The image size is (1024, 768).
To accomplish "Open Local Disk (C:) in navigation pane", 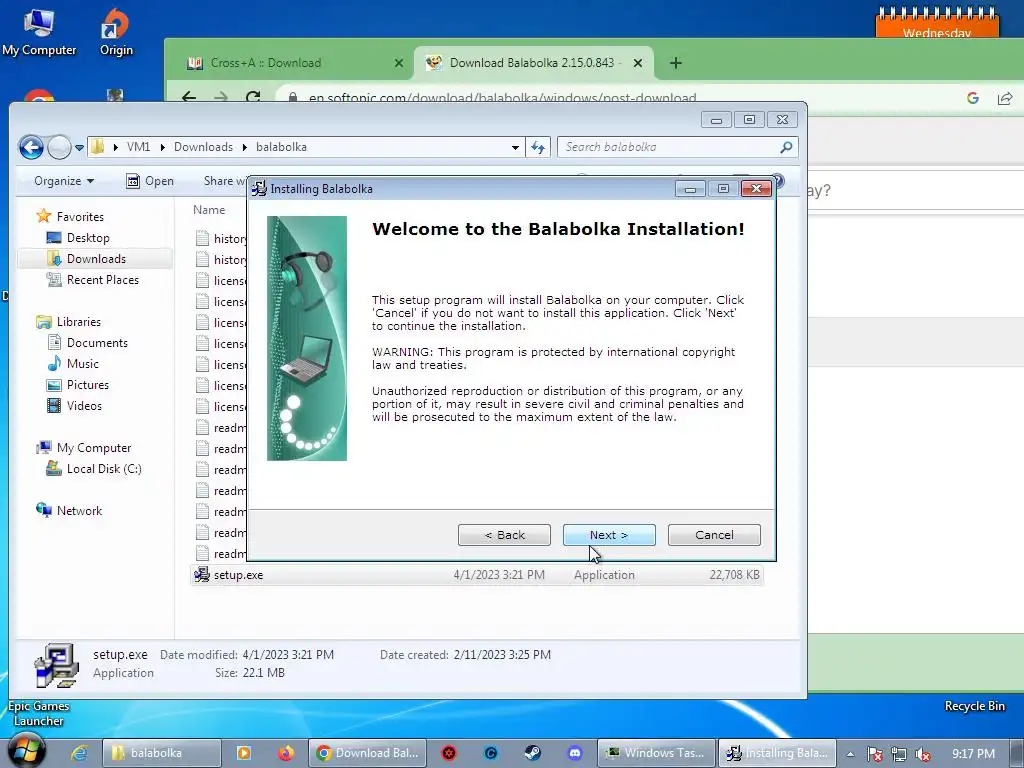I will pyautogui.click(x=104, y=468).
